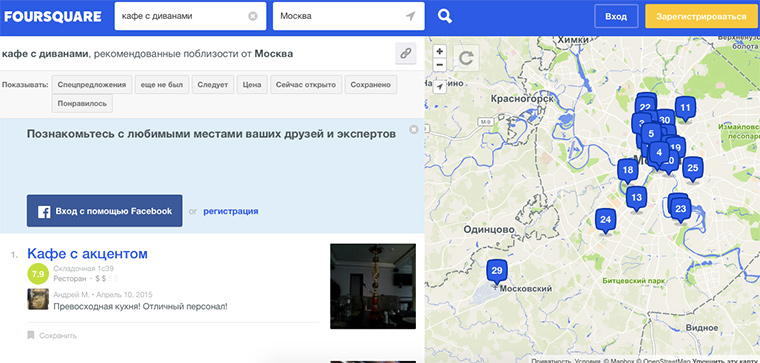
Task: Click the Видное label on map
Action: click(701, 328)
